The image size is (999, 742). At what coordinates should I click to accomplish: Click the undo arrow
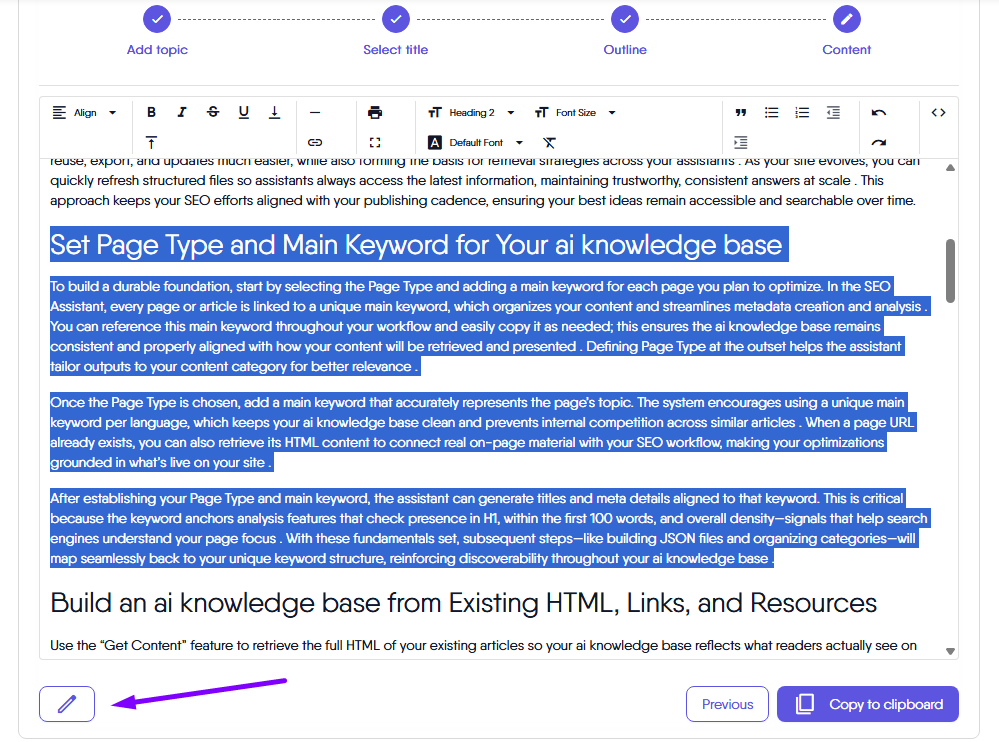(879, 113)
